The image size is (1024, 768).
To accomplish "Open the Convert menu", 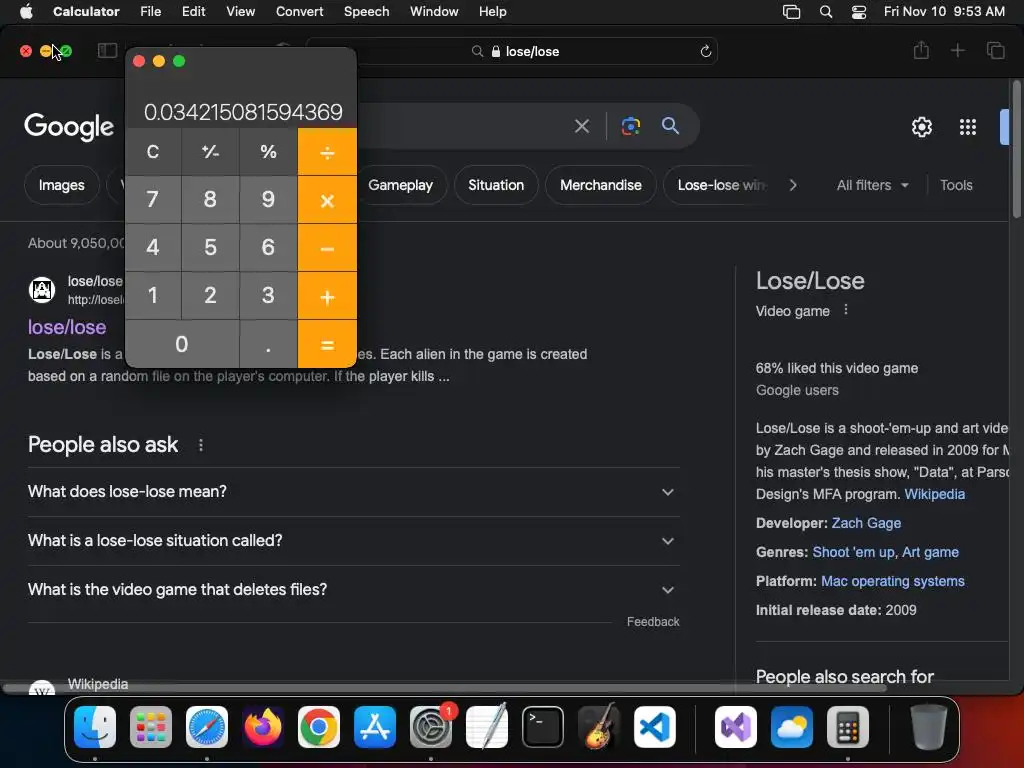I will (x=299, y=12).
